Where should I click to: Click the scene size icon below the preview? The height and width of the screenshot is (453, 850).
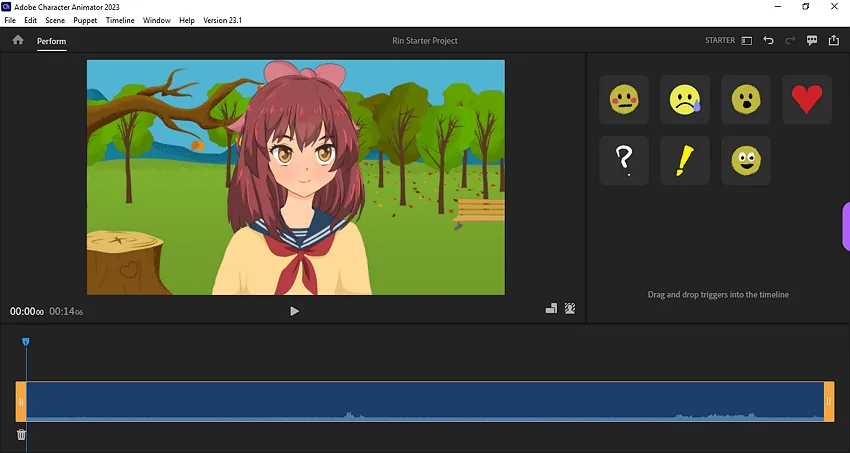click(x=551, y=308)
